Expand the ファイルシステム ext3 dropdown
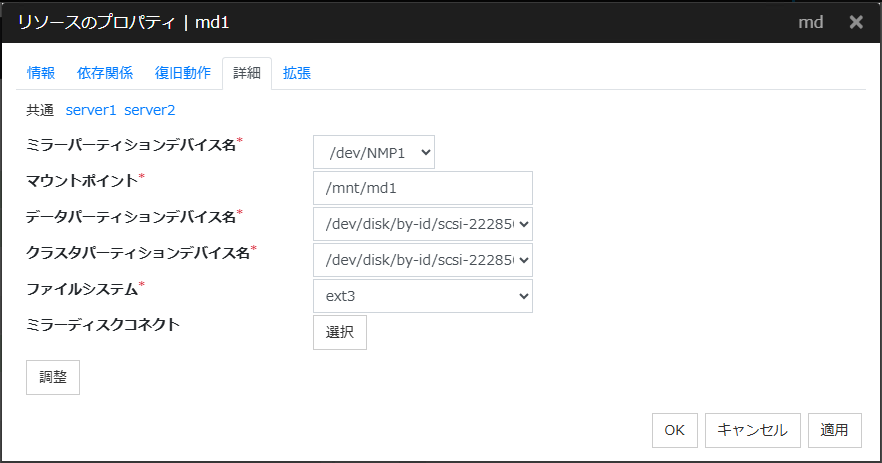This screenshot has height=463, width=882. tap(422, 296)
